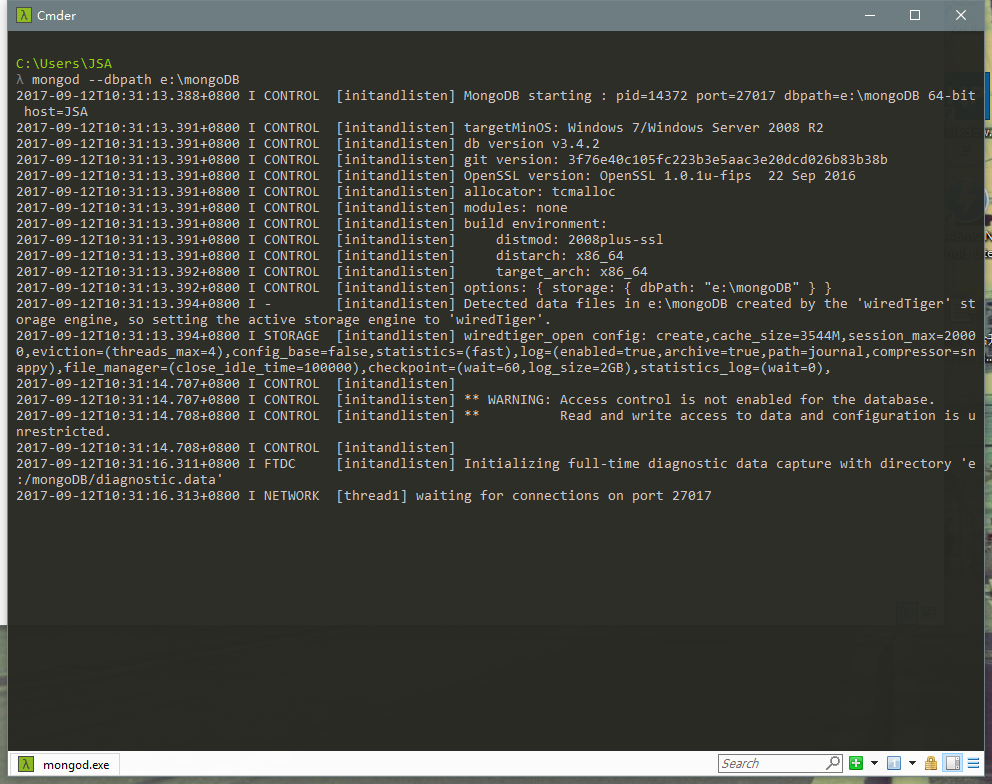Click 'distarch: x86_64' log text
Screen dimensions: 992x784
point(559,256)
